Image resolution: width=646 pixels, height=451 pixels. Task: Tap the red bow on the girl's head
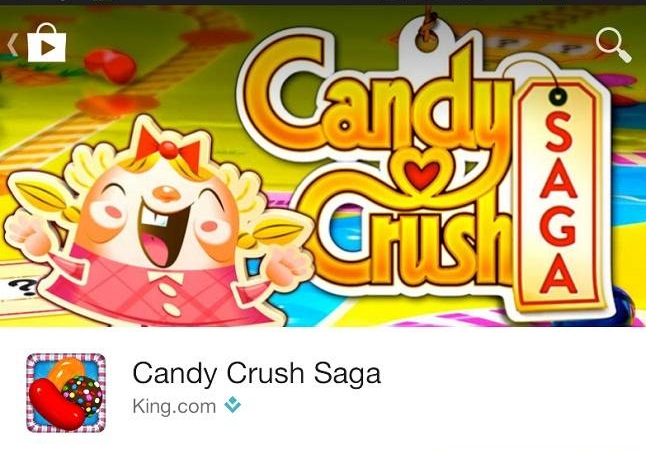(168, 149)
